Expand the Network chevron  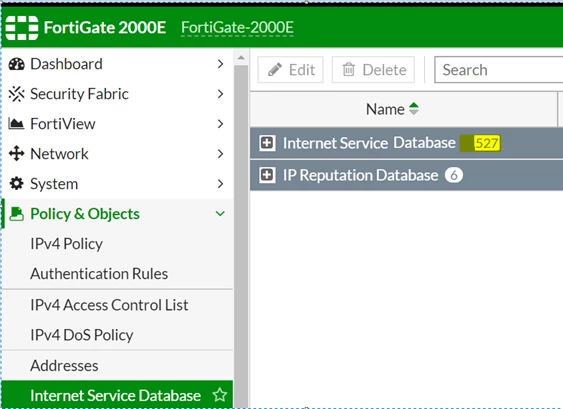(220, 154)
